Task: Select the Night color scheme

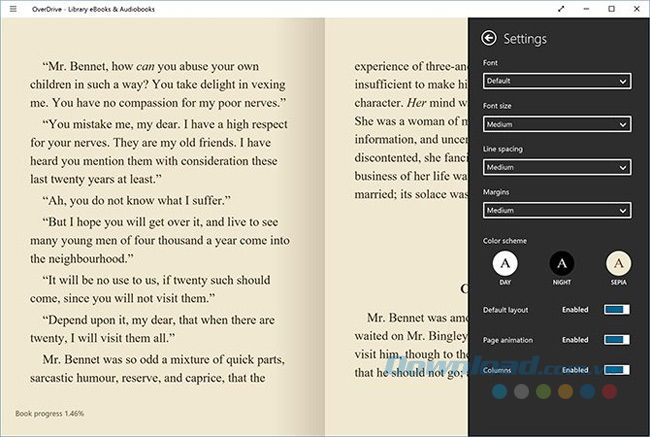Action: [x=562, y=263]
